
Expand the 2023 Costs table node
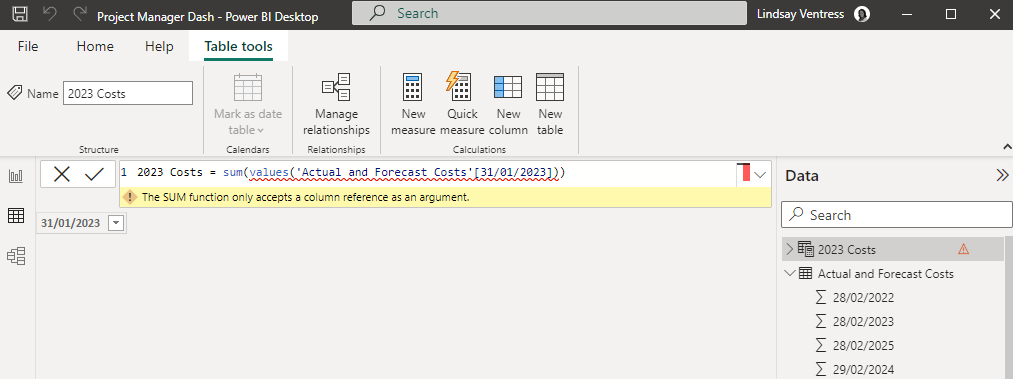click(789, 249)
